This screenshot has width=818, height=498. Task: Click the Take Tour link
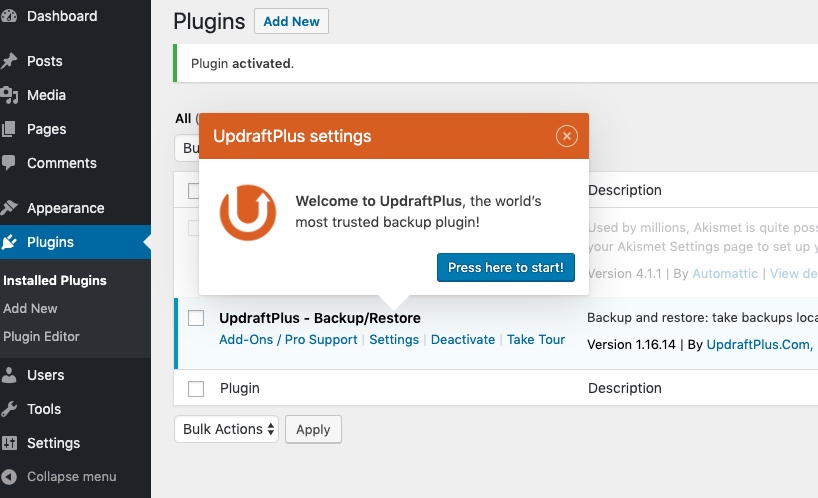(x=536, y=339)
